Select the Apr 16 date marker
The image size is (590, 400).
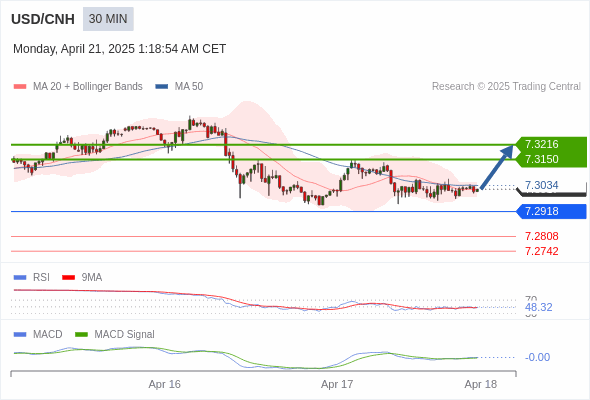pos(164,384)
